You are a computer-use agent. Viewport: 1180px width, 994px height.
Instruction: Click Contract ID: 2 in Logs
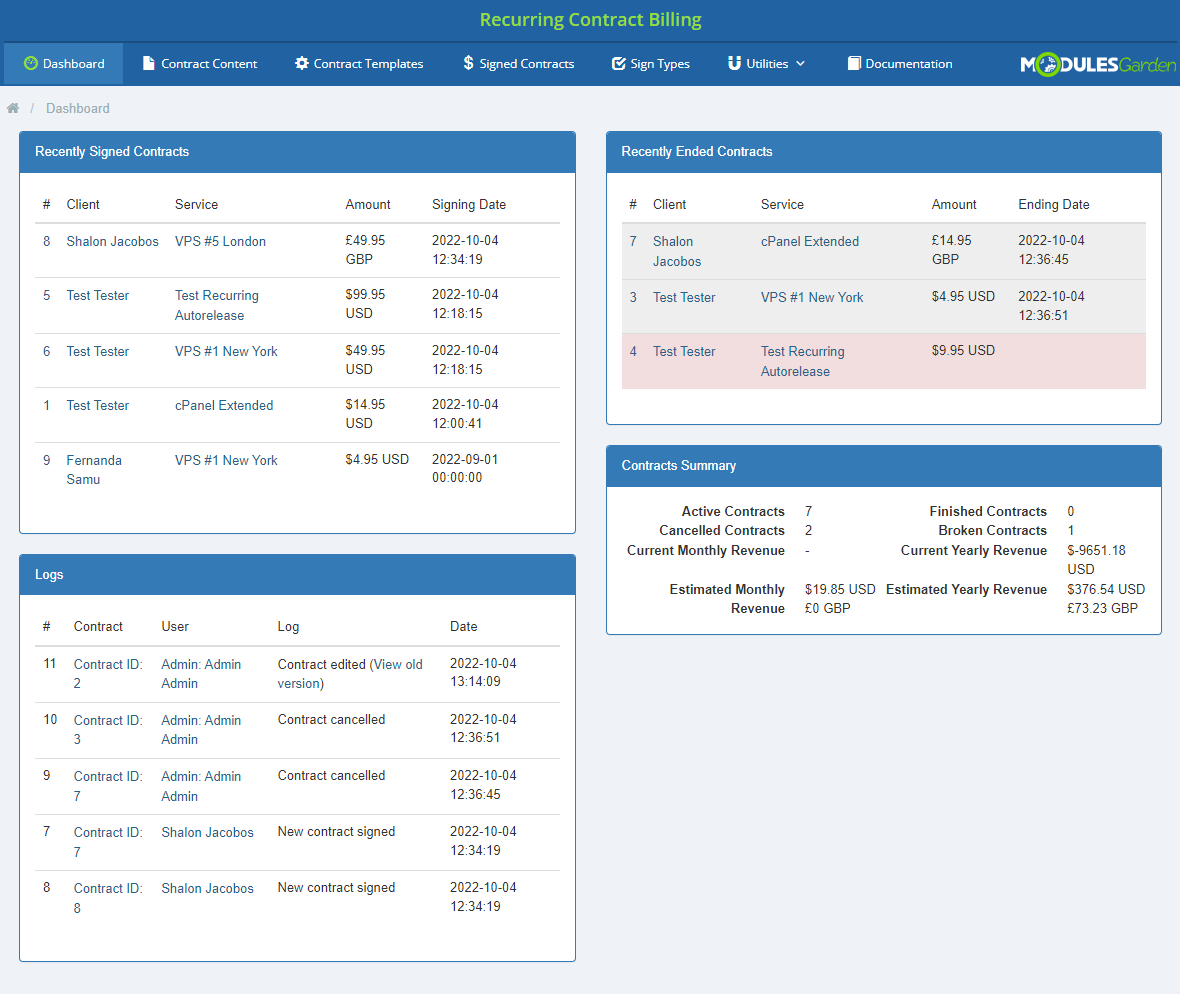pos(108,664)
